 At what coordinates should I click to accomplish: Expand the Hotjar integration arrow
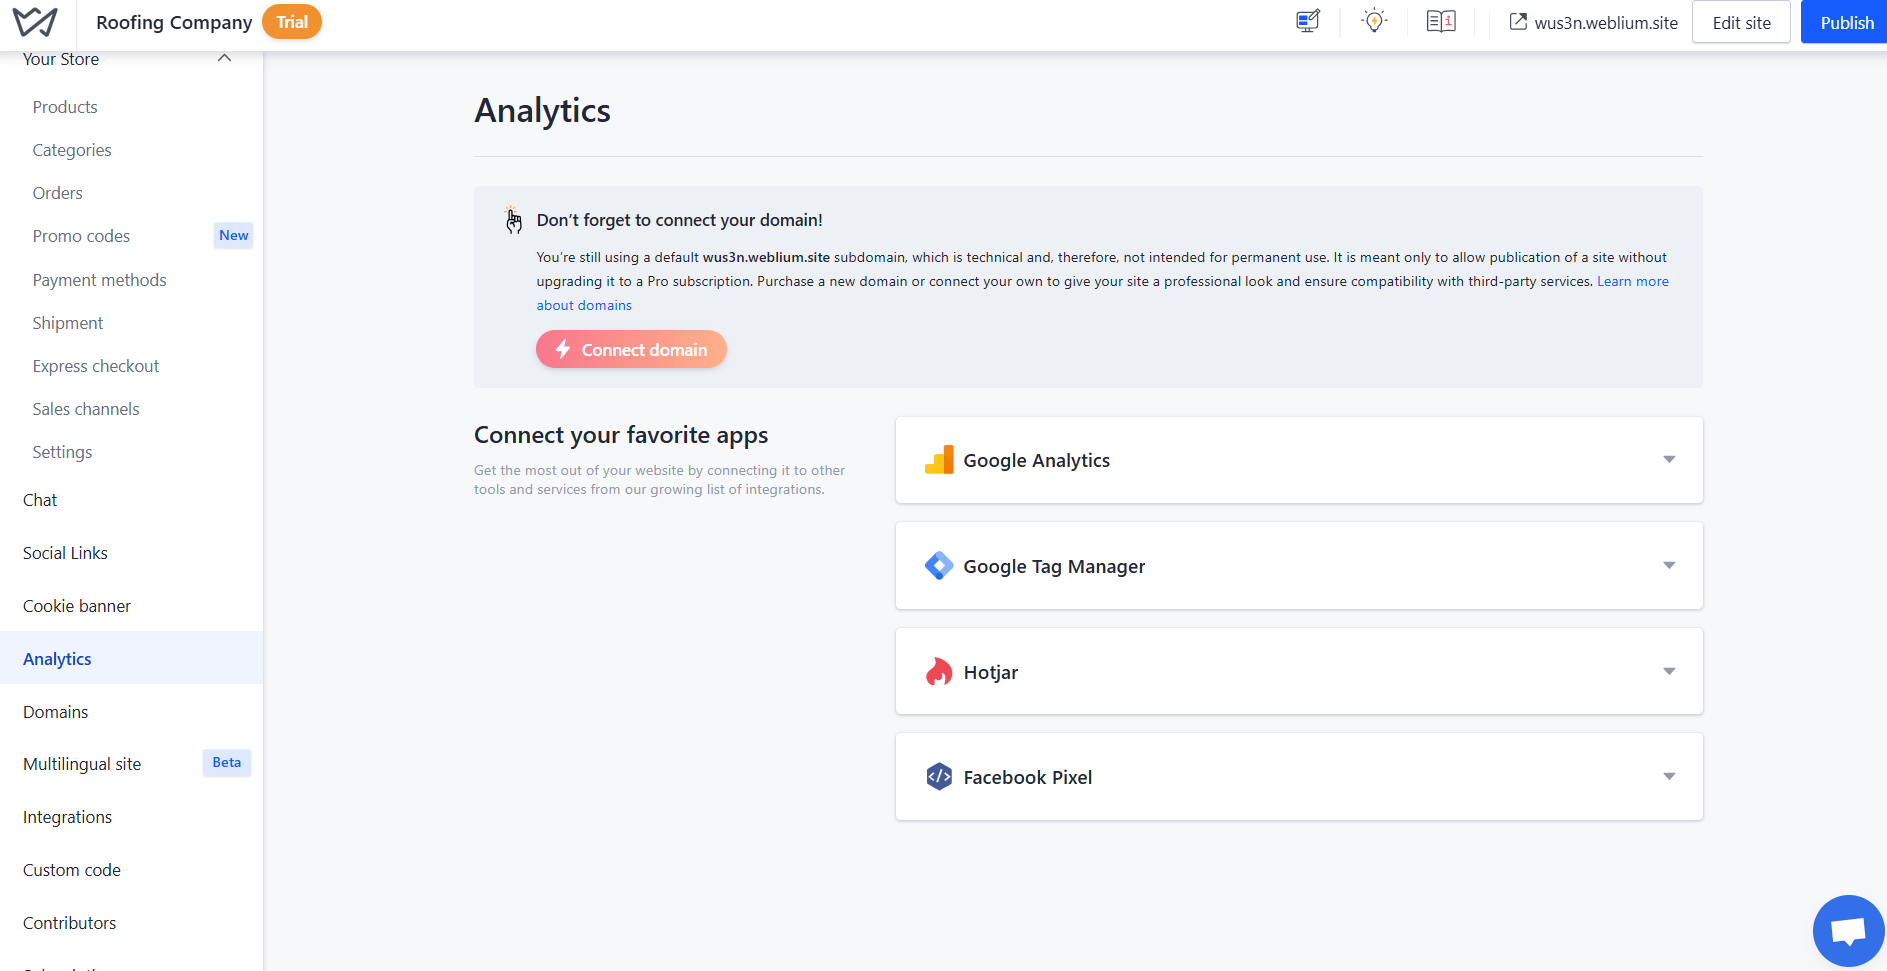coord(1668,672)
